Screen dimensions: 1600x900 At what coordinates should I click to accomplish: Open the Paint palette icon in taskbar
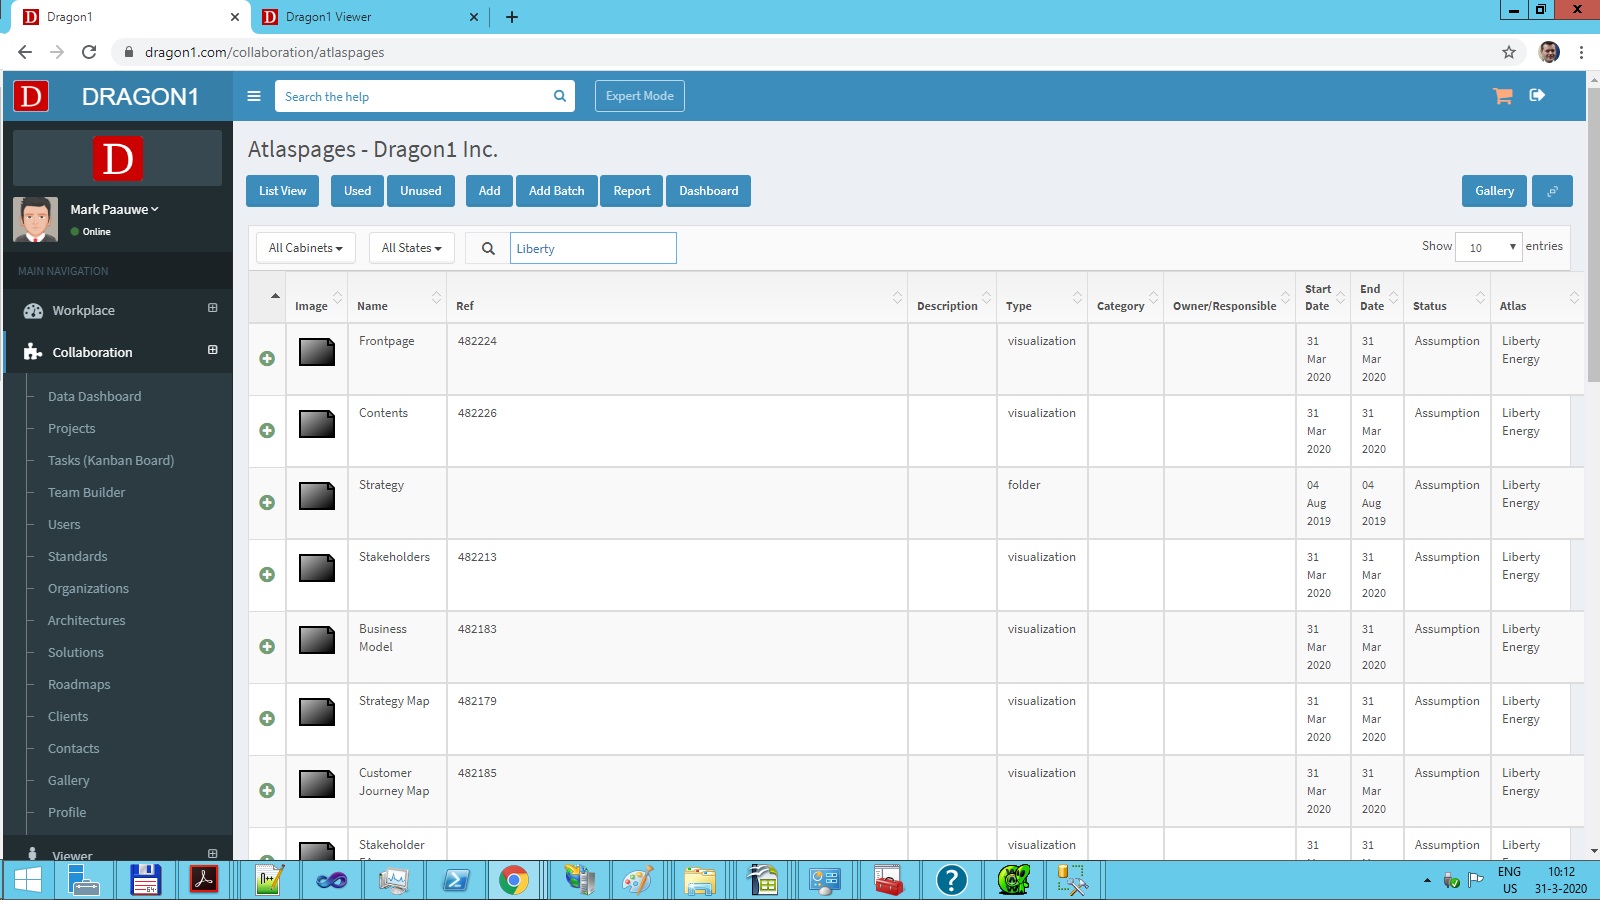pos(637,880)
